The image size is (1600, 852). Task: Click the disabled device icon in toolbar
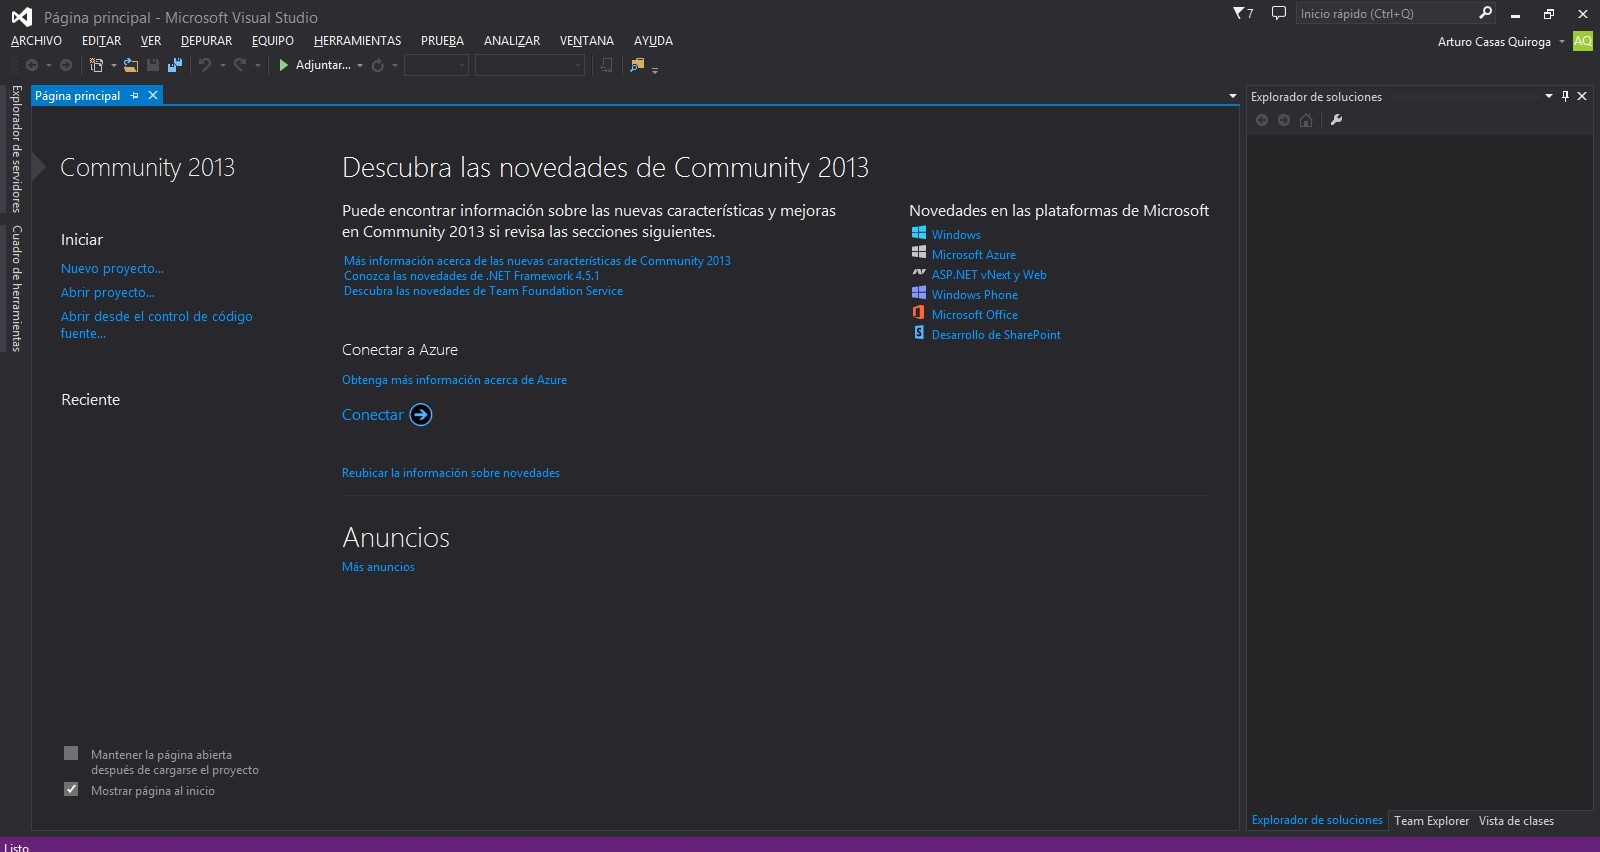(606, 65)
